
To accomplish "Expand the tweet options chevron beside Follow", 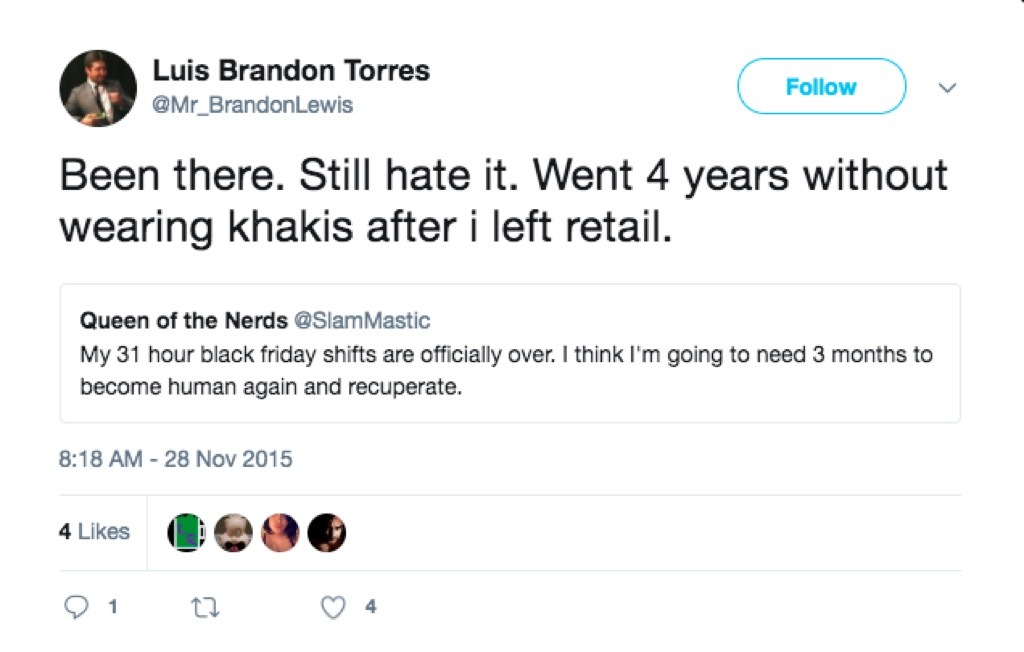I will [948, 88].
